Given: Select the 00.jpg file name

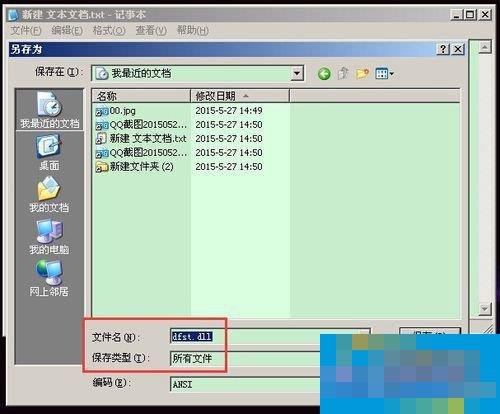Looking at the screenshot, I should (122, 111).
